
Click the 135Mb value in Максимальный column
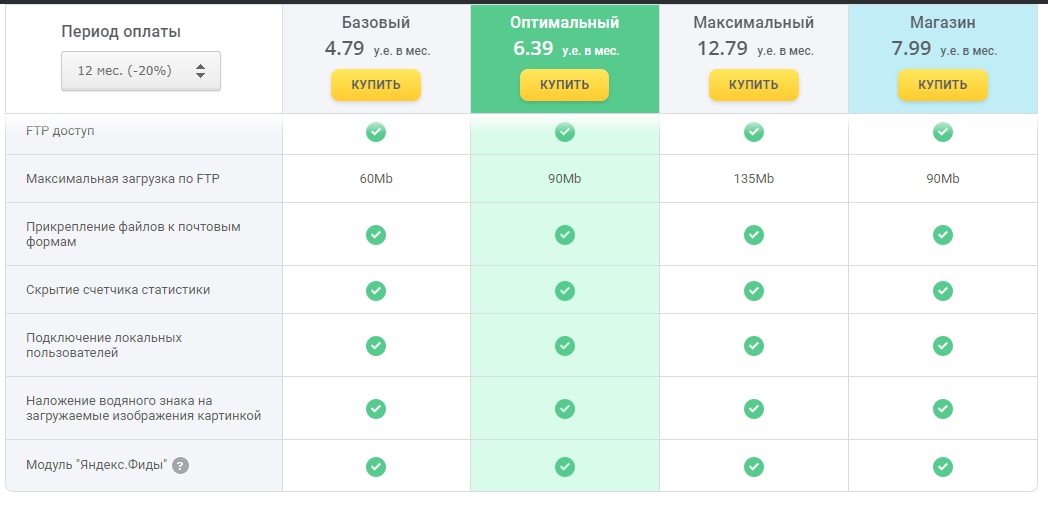[x=753, y=179]
